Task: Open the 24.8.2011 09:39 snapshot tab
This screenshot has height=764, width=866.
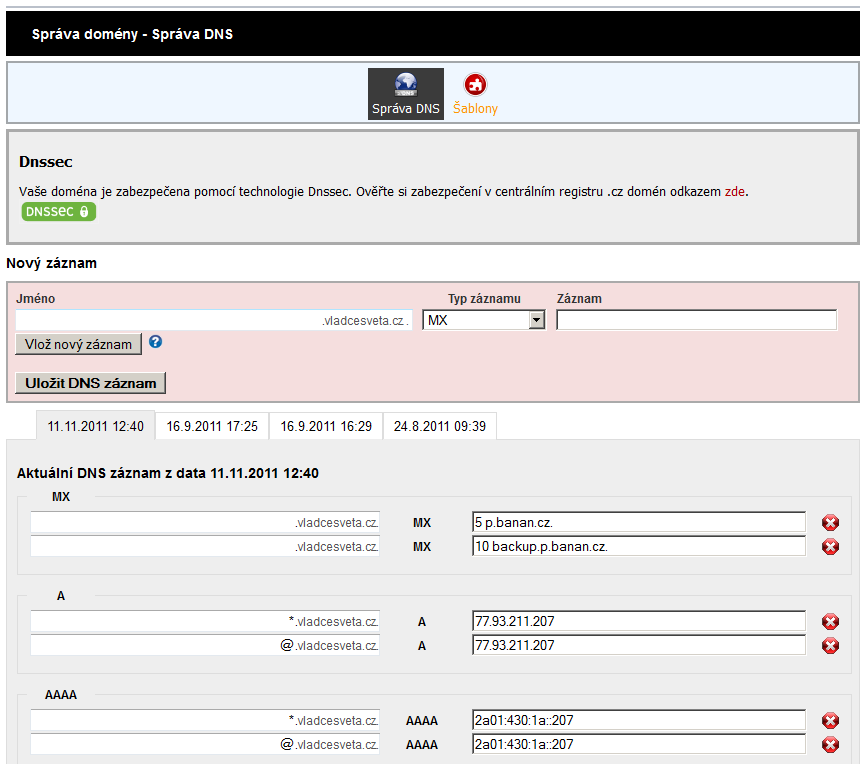Action: (x=439, y=425)
